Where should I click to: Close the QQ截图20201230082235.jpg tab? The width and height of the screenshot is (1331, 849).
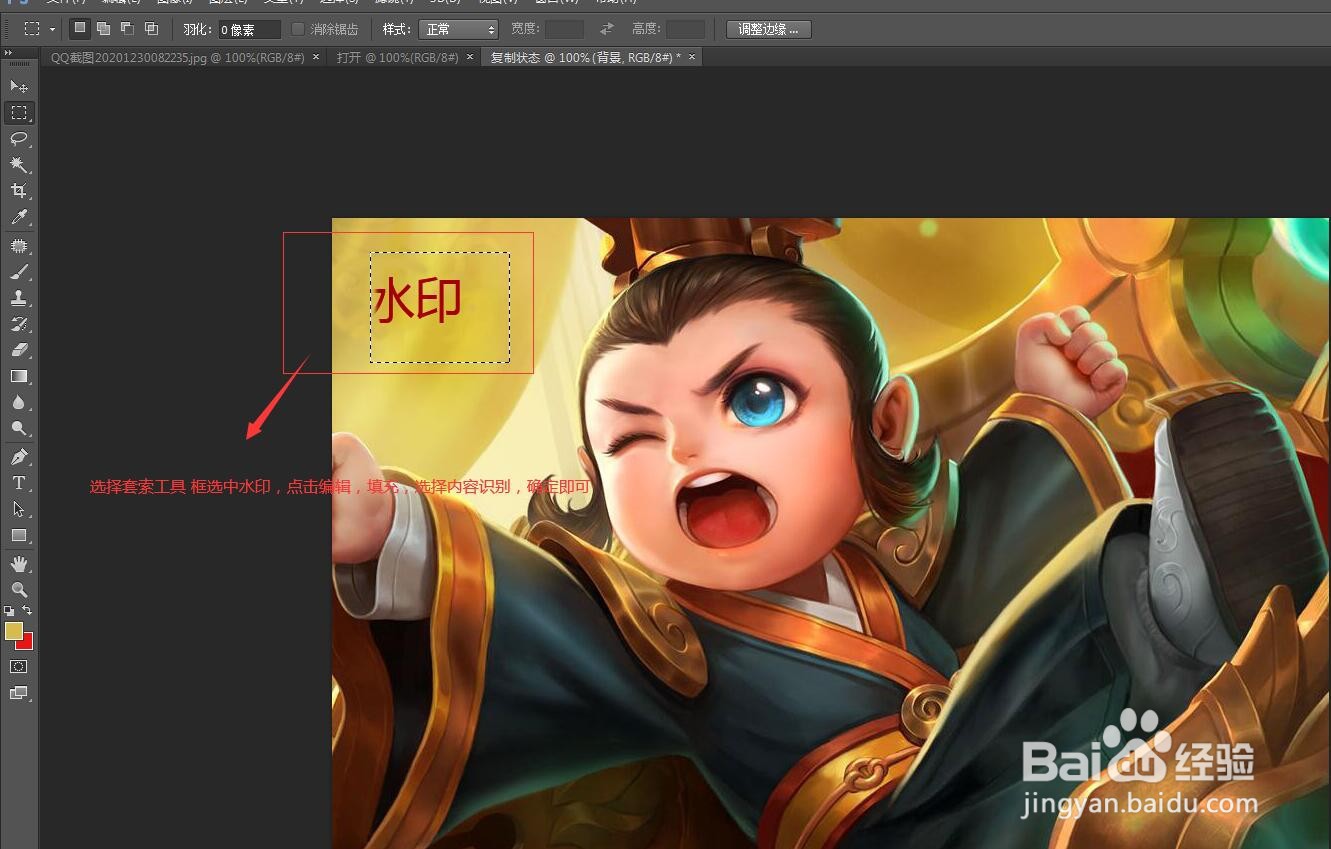(316, 57)
